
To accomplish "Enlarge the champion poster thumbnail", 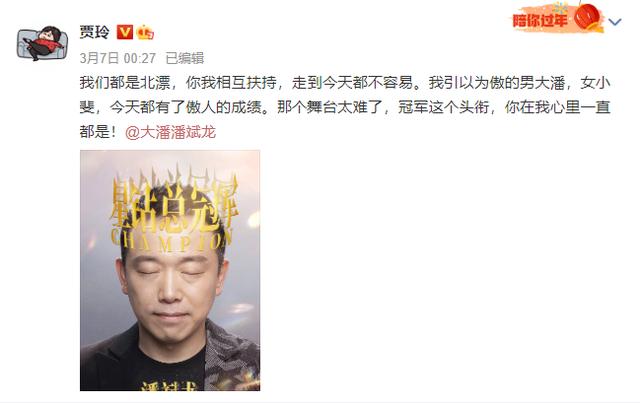I will coord(170,270).
